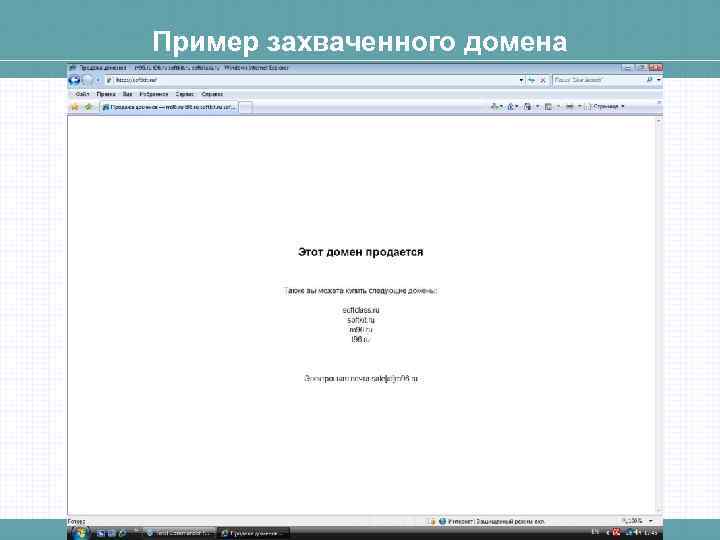Open the recent pages dropdown beside navigation arrows
Screen dimensions: 720x540
point(98,80)
